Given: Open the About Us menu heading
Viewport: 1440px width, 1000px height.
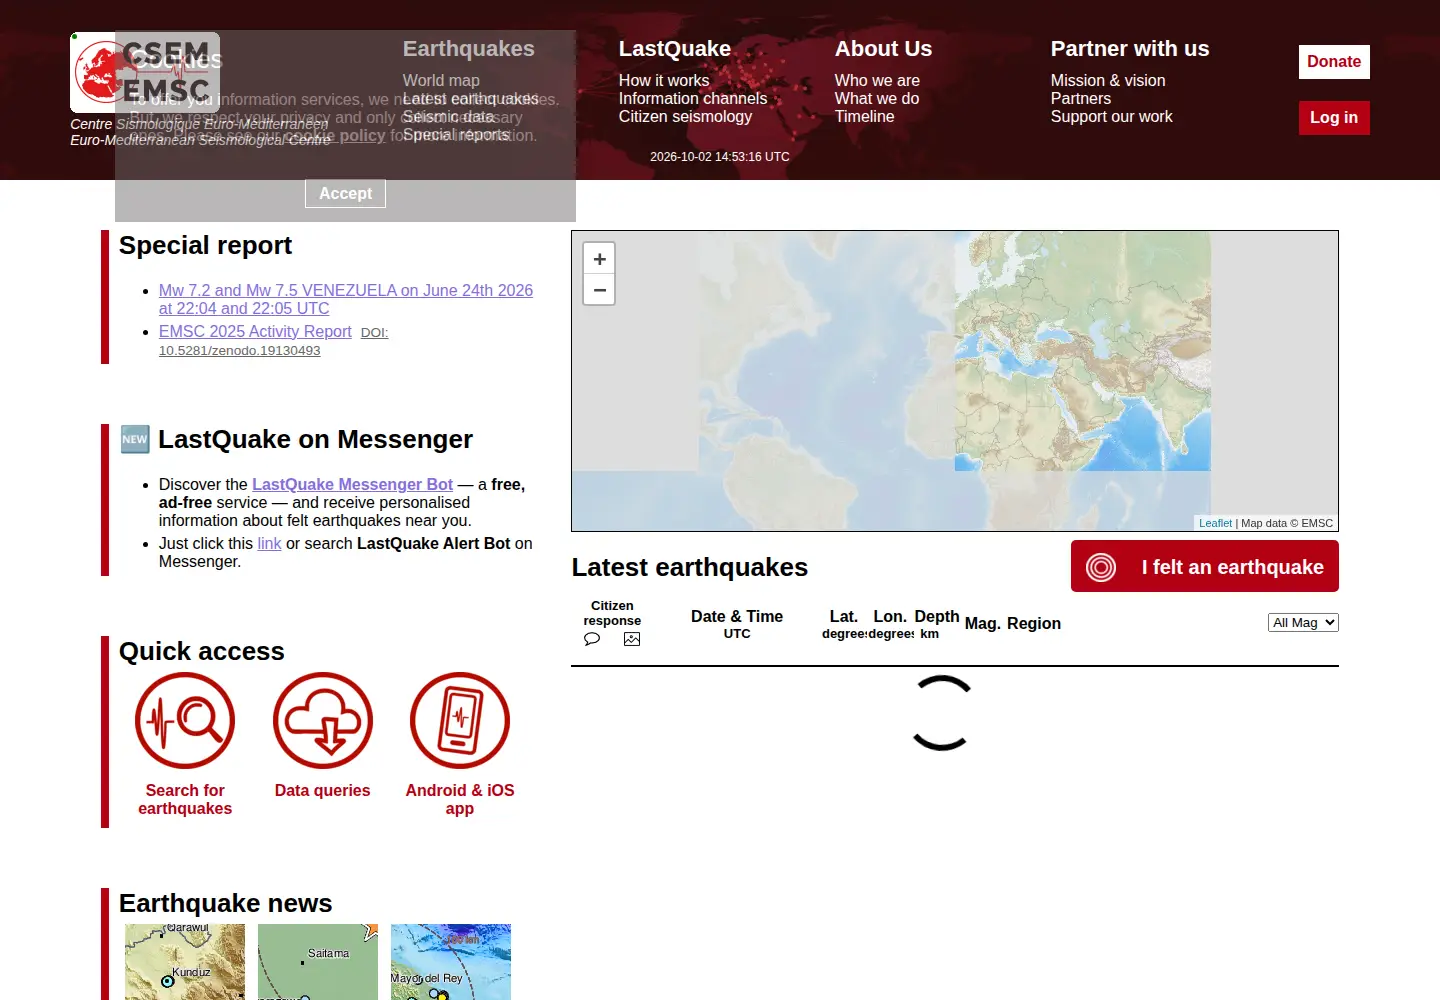Looking at the screenshot, I should pyautogui.click(x=883, y=48).
